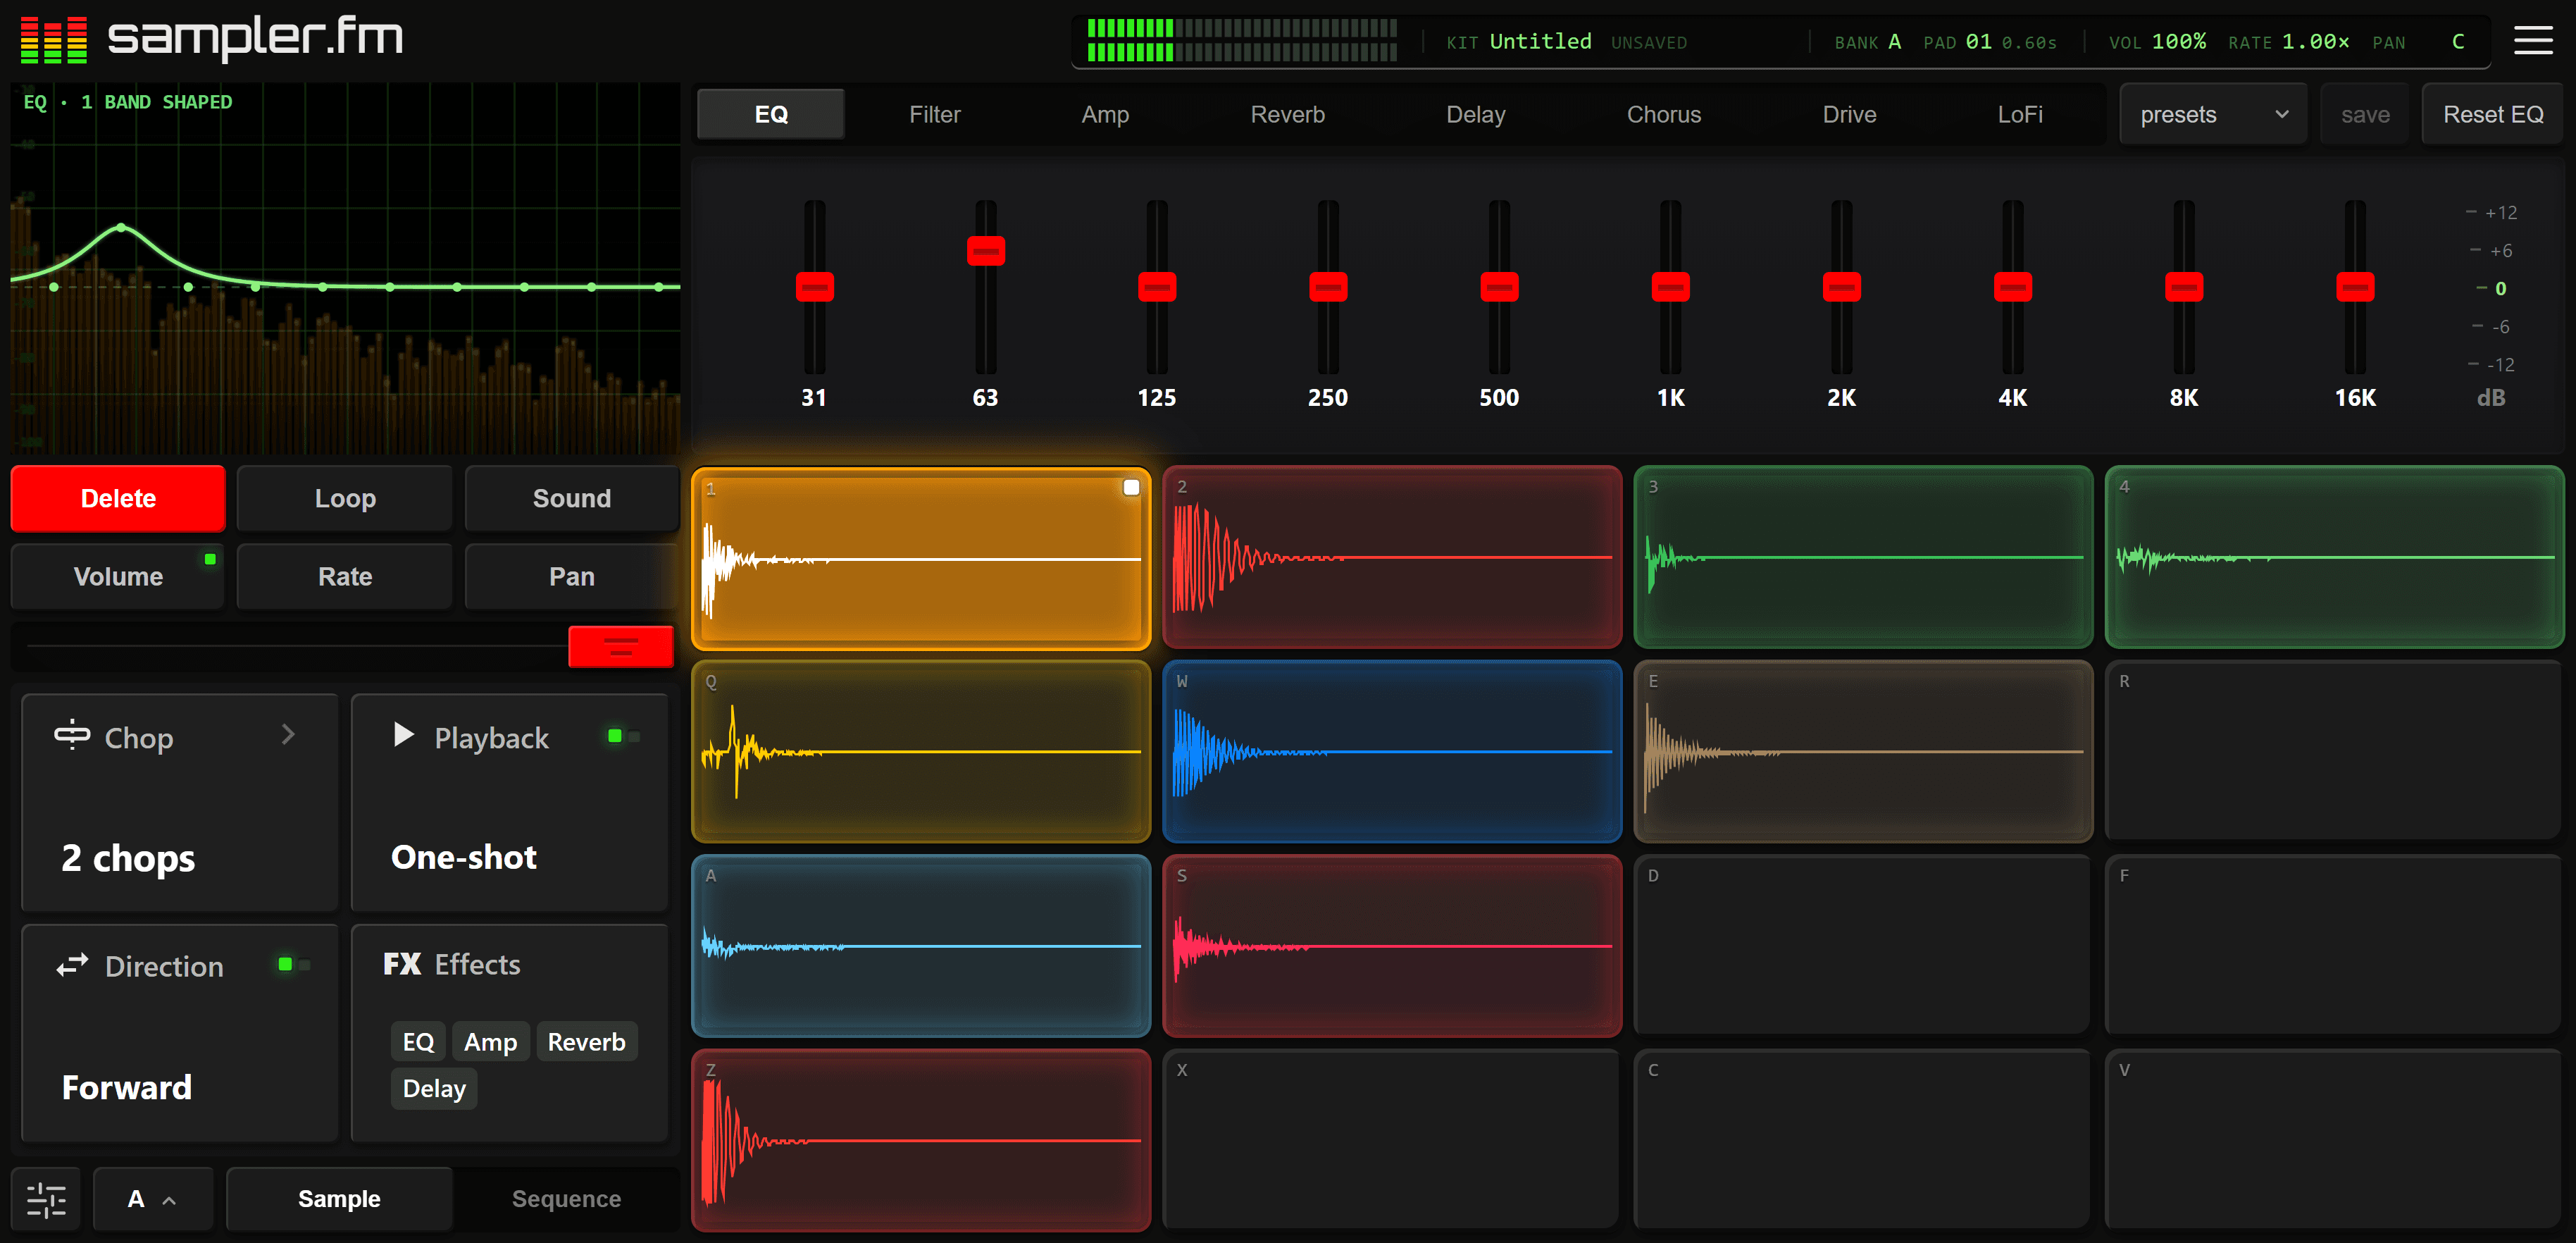
Task: Toggle the Volume button green indicator
Action: click(210, 559)
